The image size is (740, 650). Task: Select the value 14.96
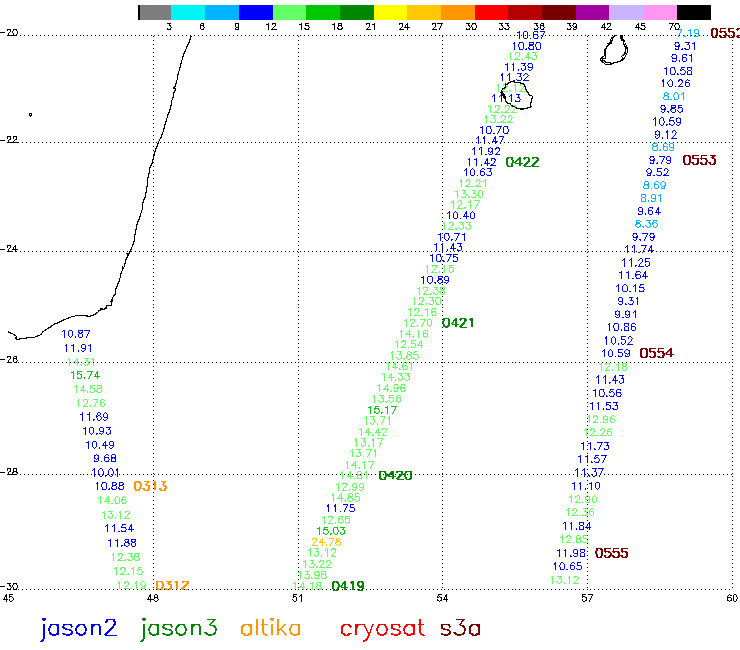391,388
